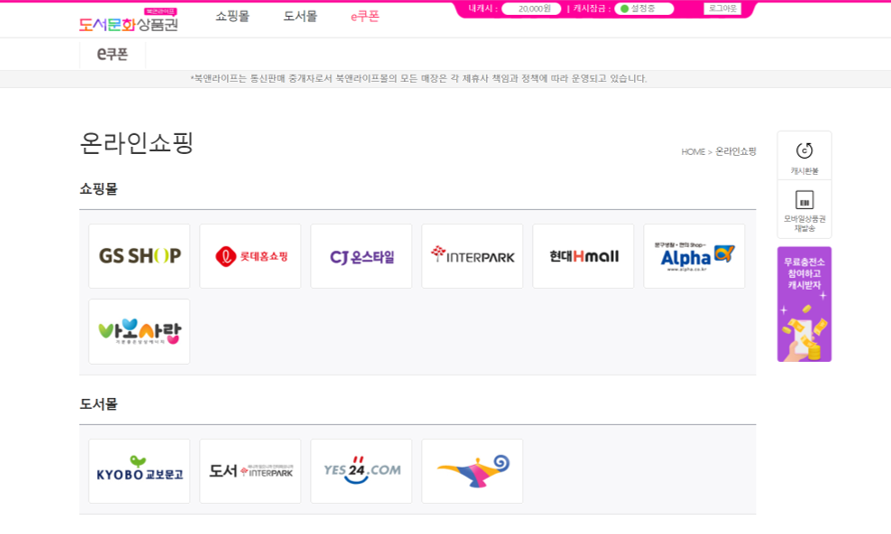Open the CJ 온스타일 mall tile
891x534 pixels.
click(x=361, y=256)
